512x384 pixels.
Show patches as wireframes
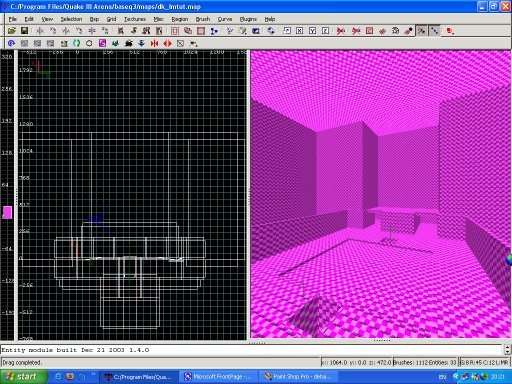coord(382,31)
